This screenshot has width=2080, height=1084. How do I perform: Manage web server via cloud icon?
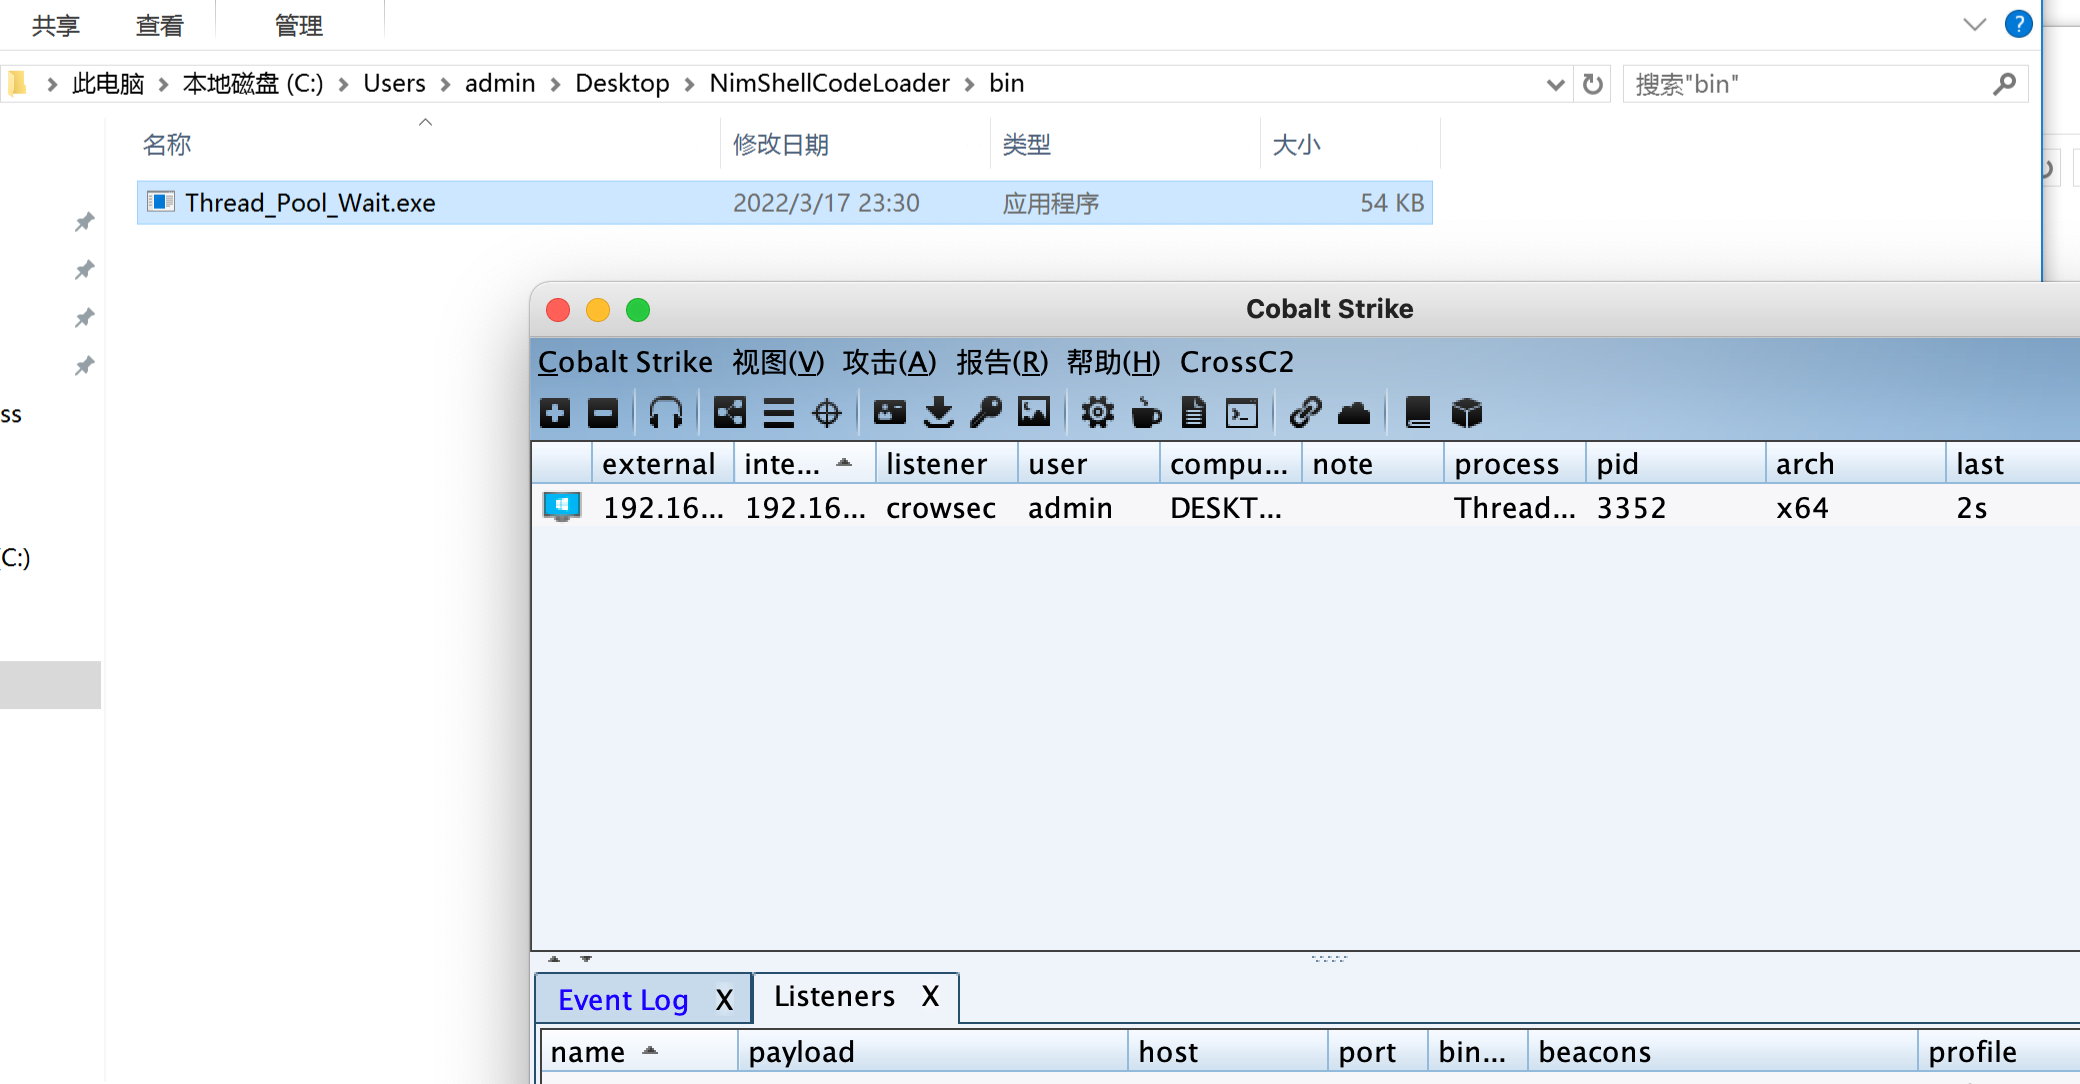pyautogui.click(x=1354, y=413)
